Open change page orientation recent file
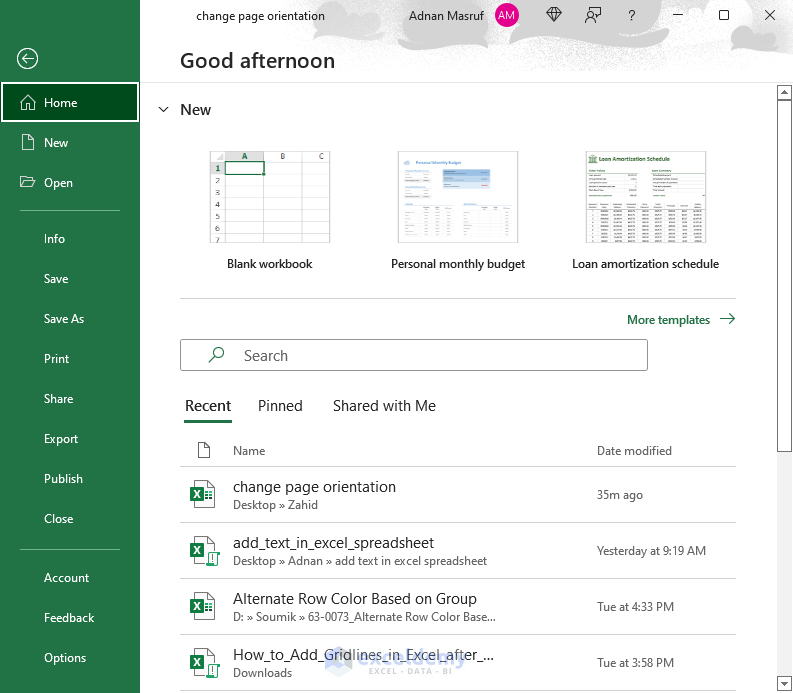This screenshot has height=693, width=793. click(458, 495)
